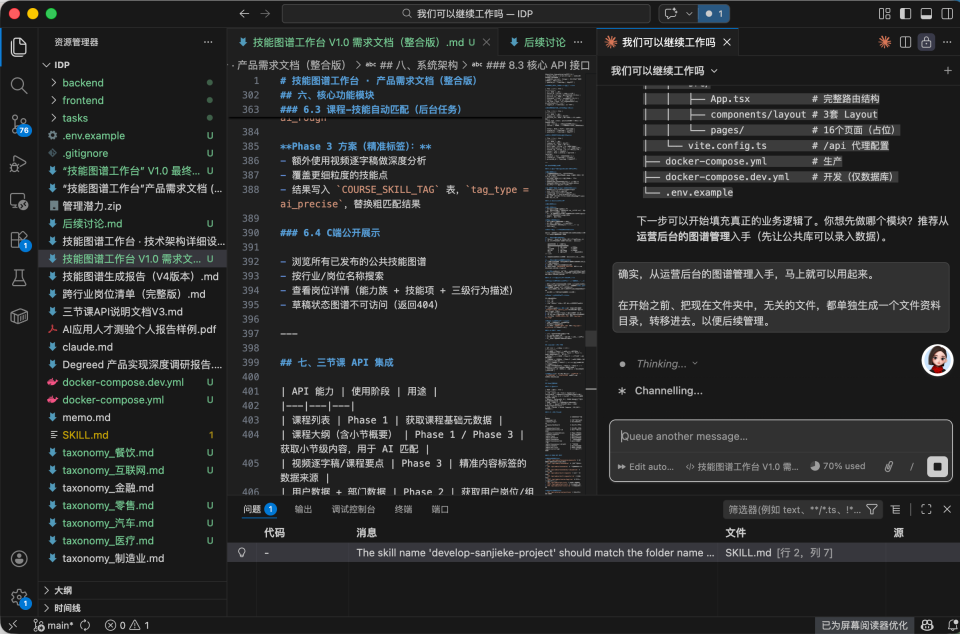Click the Queue another message input
The height and width of the screenshot is (634, 960).
tap(781, 436)
